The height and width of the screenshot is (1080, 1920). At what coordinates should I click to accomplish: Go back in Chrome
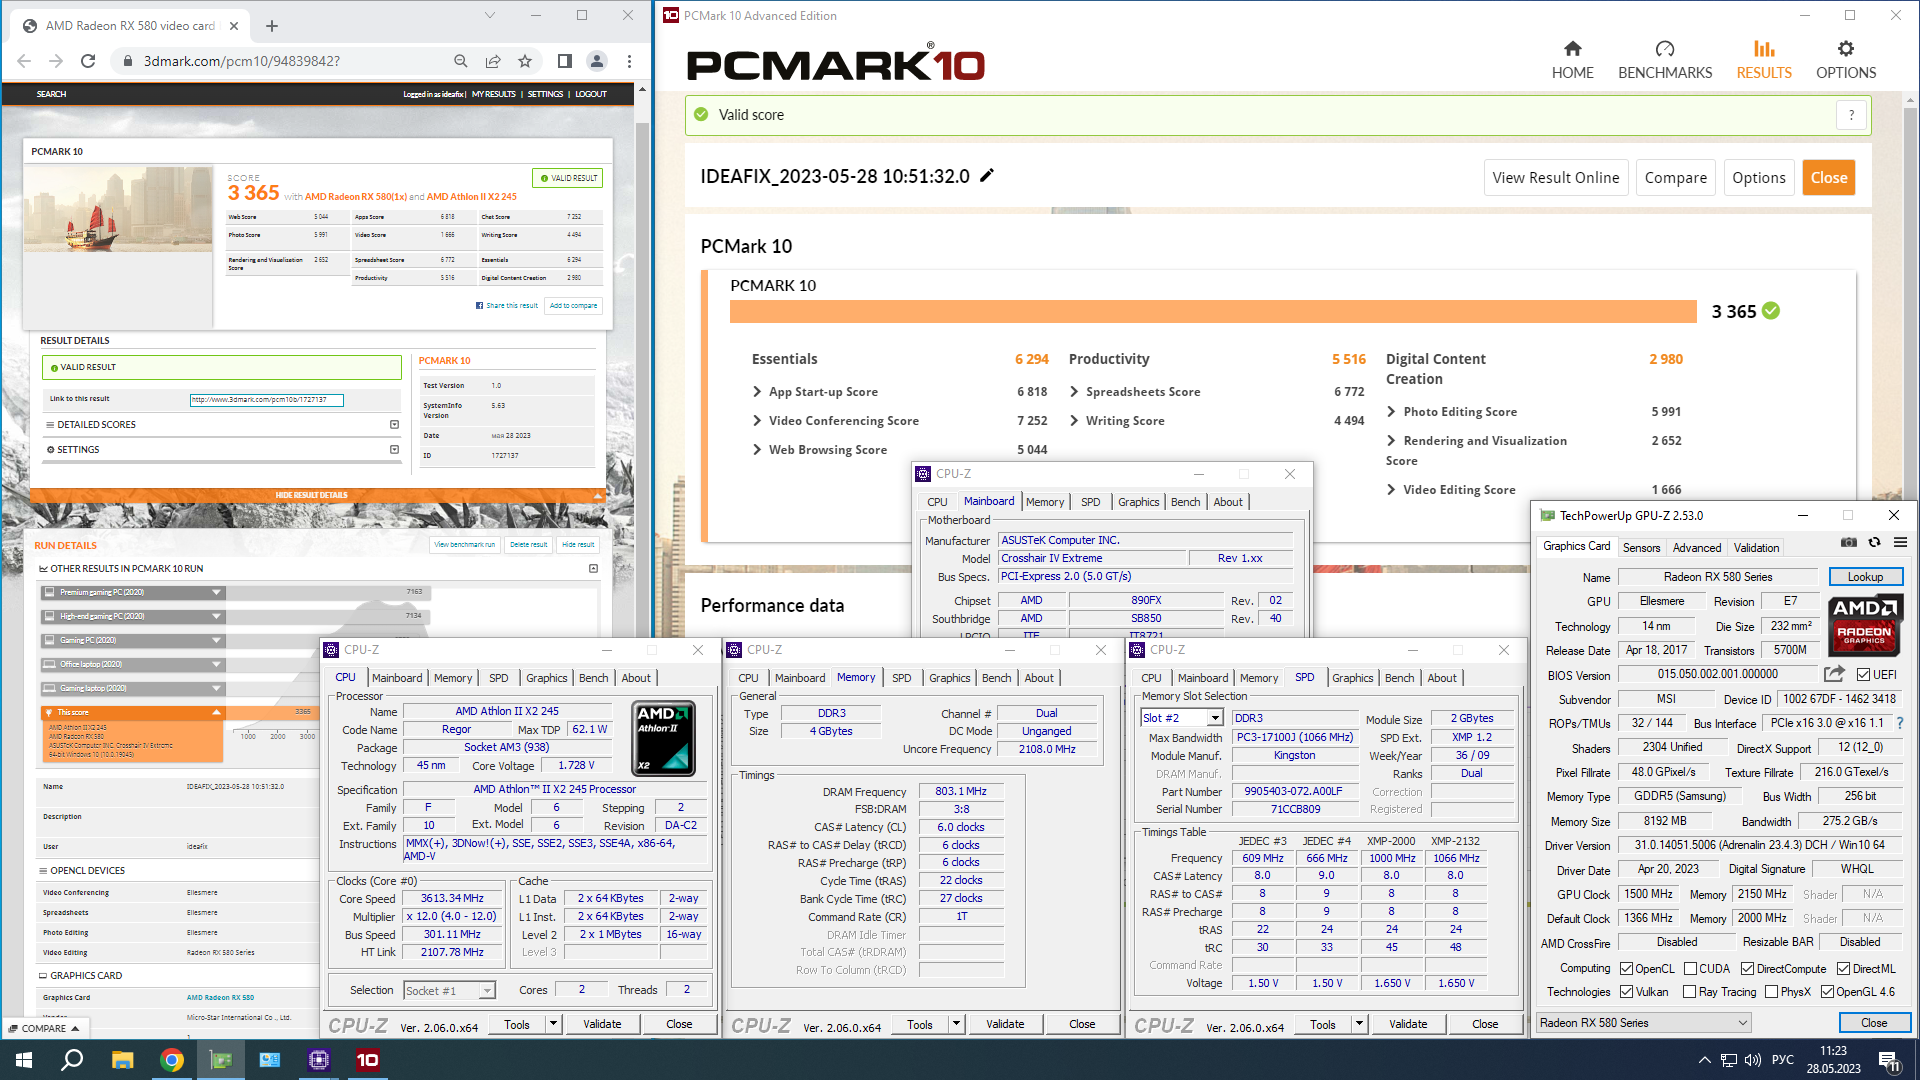tap(24, 61)
